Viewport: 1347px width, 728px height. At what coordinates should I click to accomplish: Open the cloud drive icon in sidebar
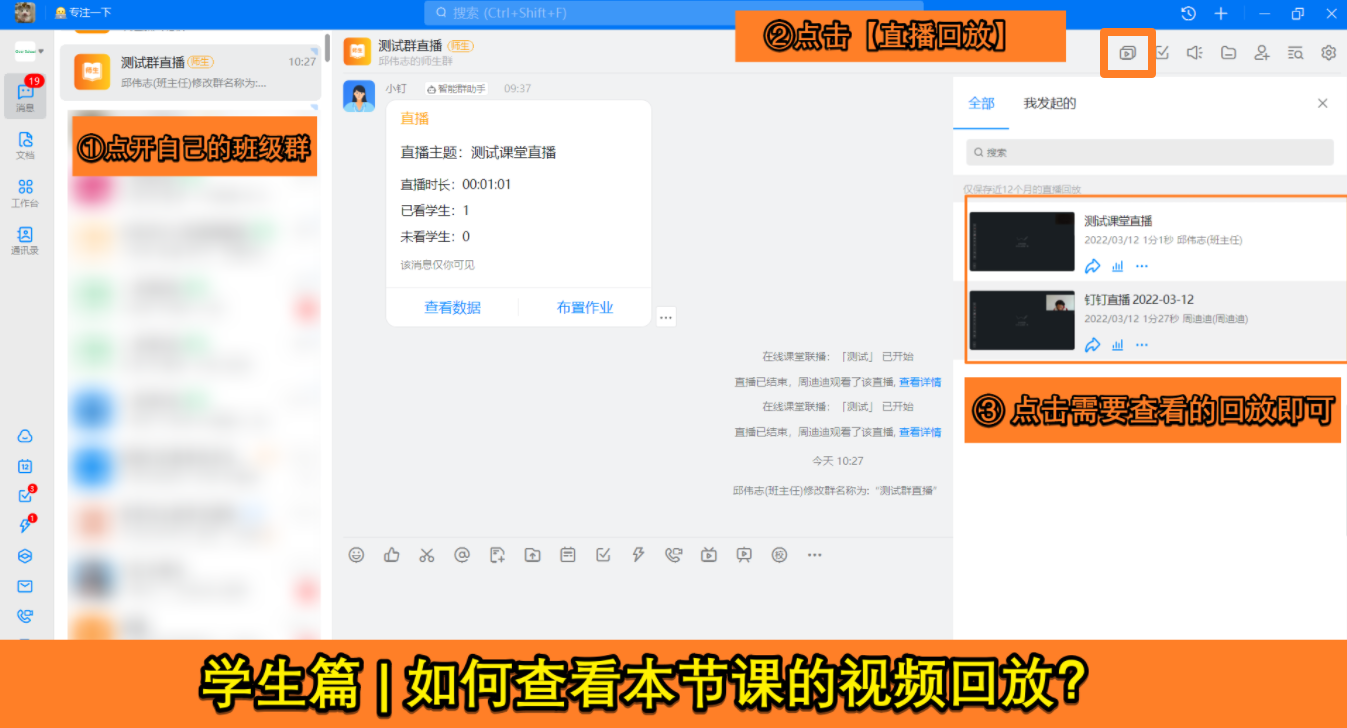coord(25,436)
